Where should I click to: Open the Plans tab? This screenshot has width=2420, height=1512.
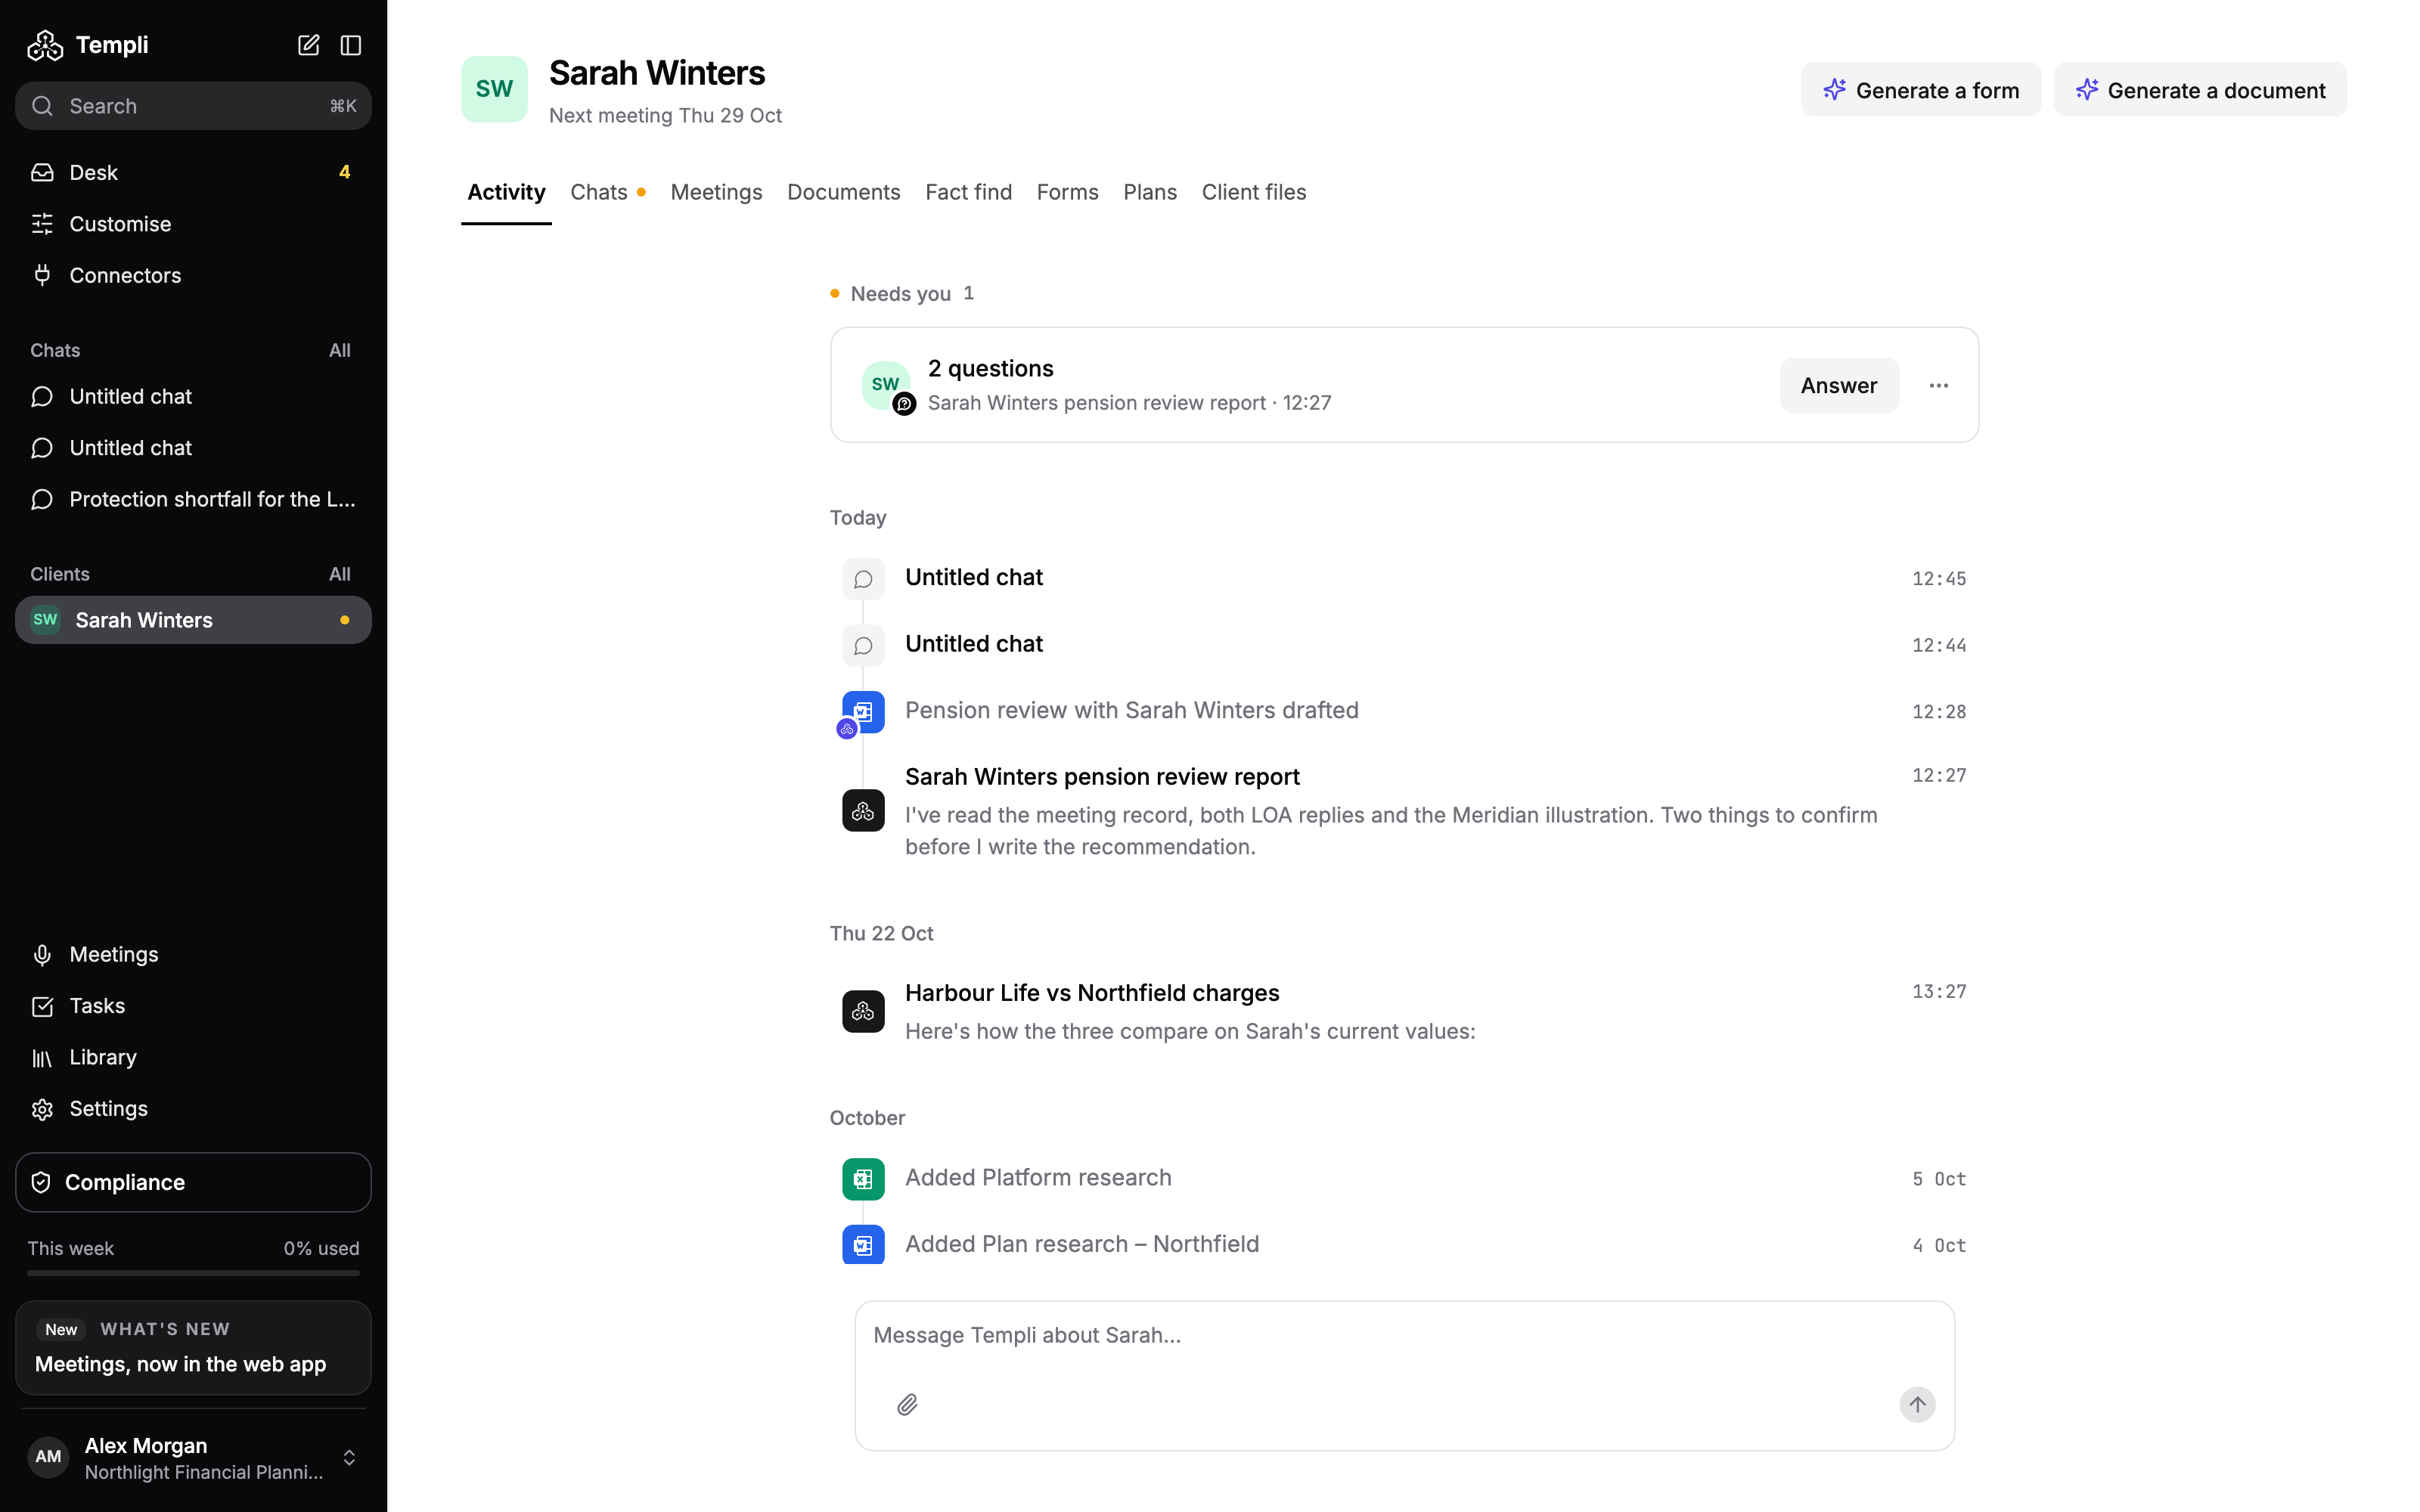[x=1150, y=192]
